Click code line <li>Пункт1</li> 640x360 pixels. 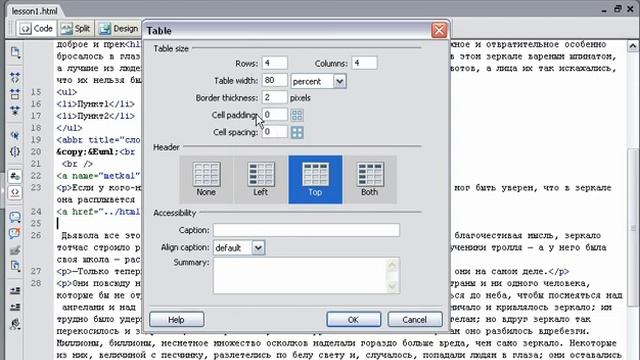96,104
